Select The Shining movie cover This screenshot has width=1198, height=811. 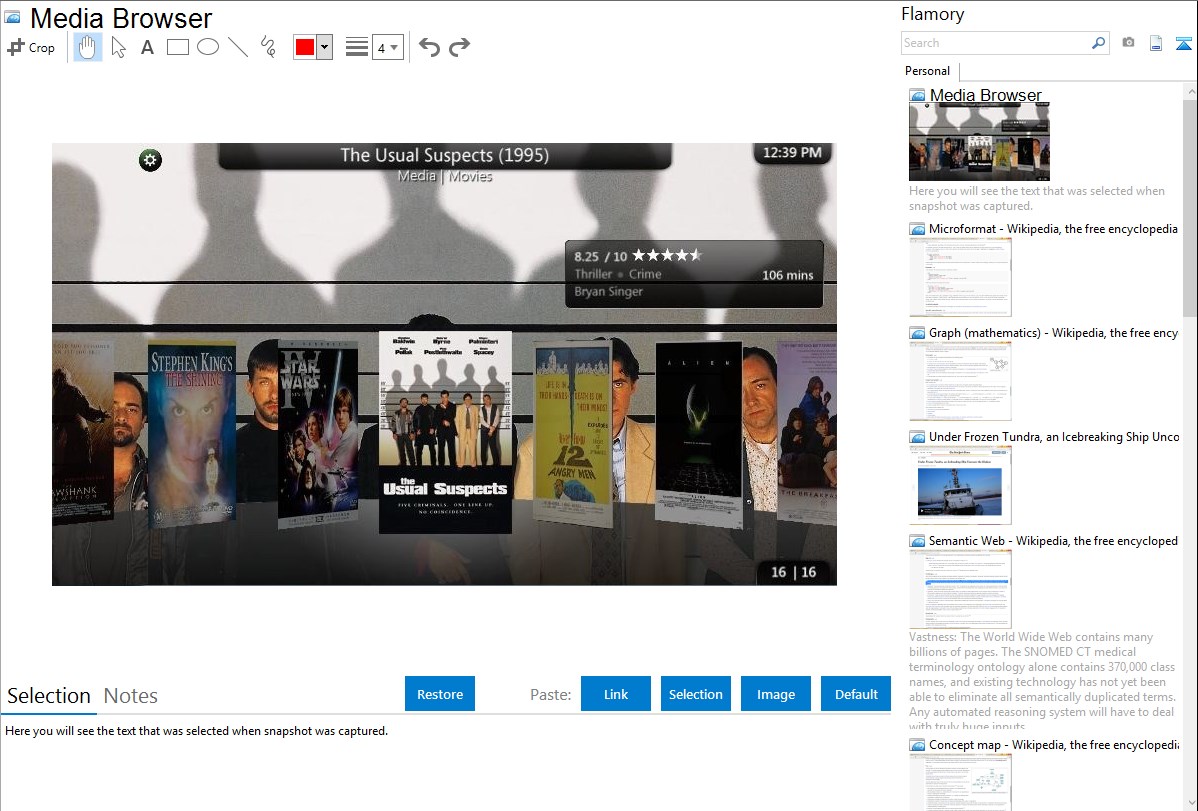(x=192, y=433)
